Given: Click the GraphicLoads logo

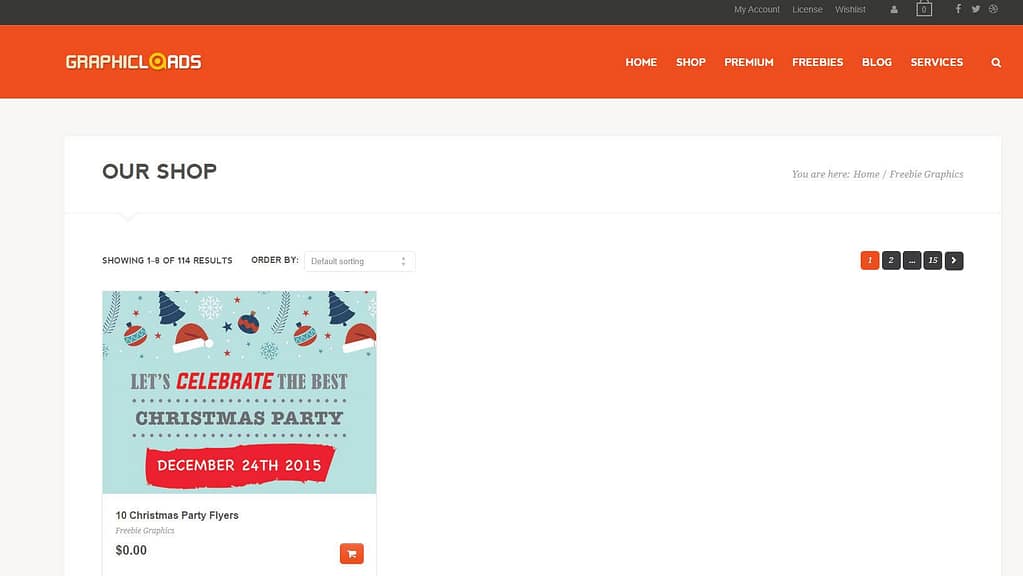Looking at the screenshot, I should (x=133, y=62).
